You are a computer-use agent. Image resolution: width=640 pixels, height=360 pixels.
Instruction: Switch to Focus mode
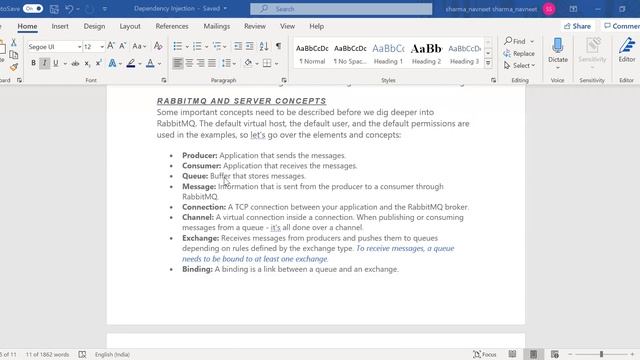(x=484, y=354)
